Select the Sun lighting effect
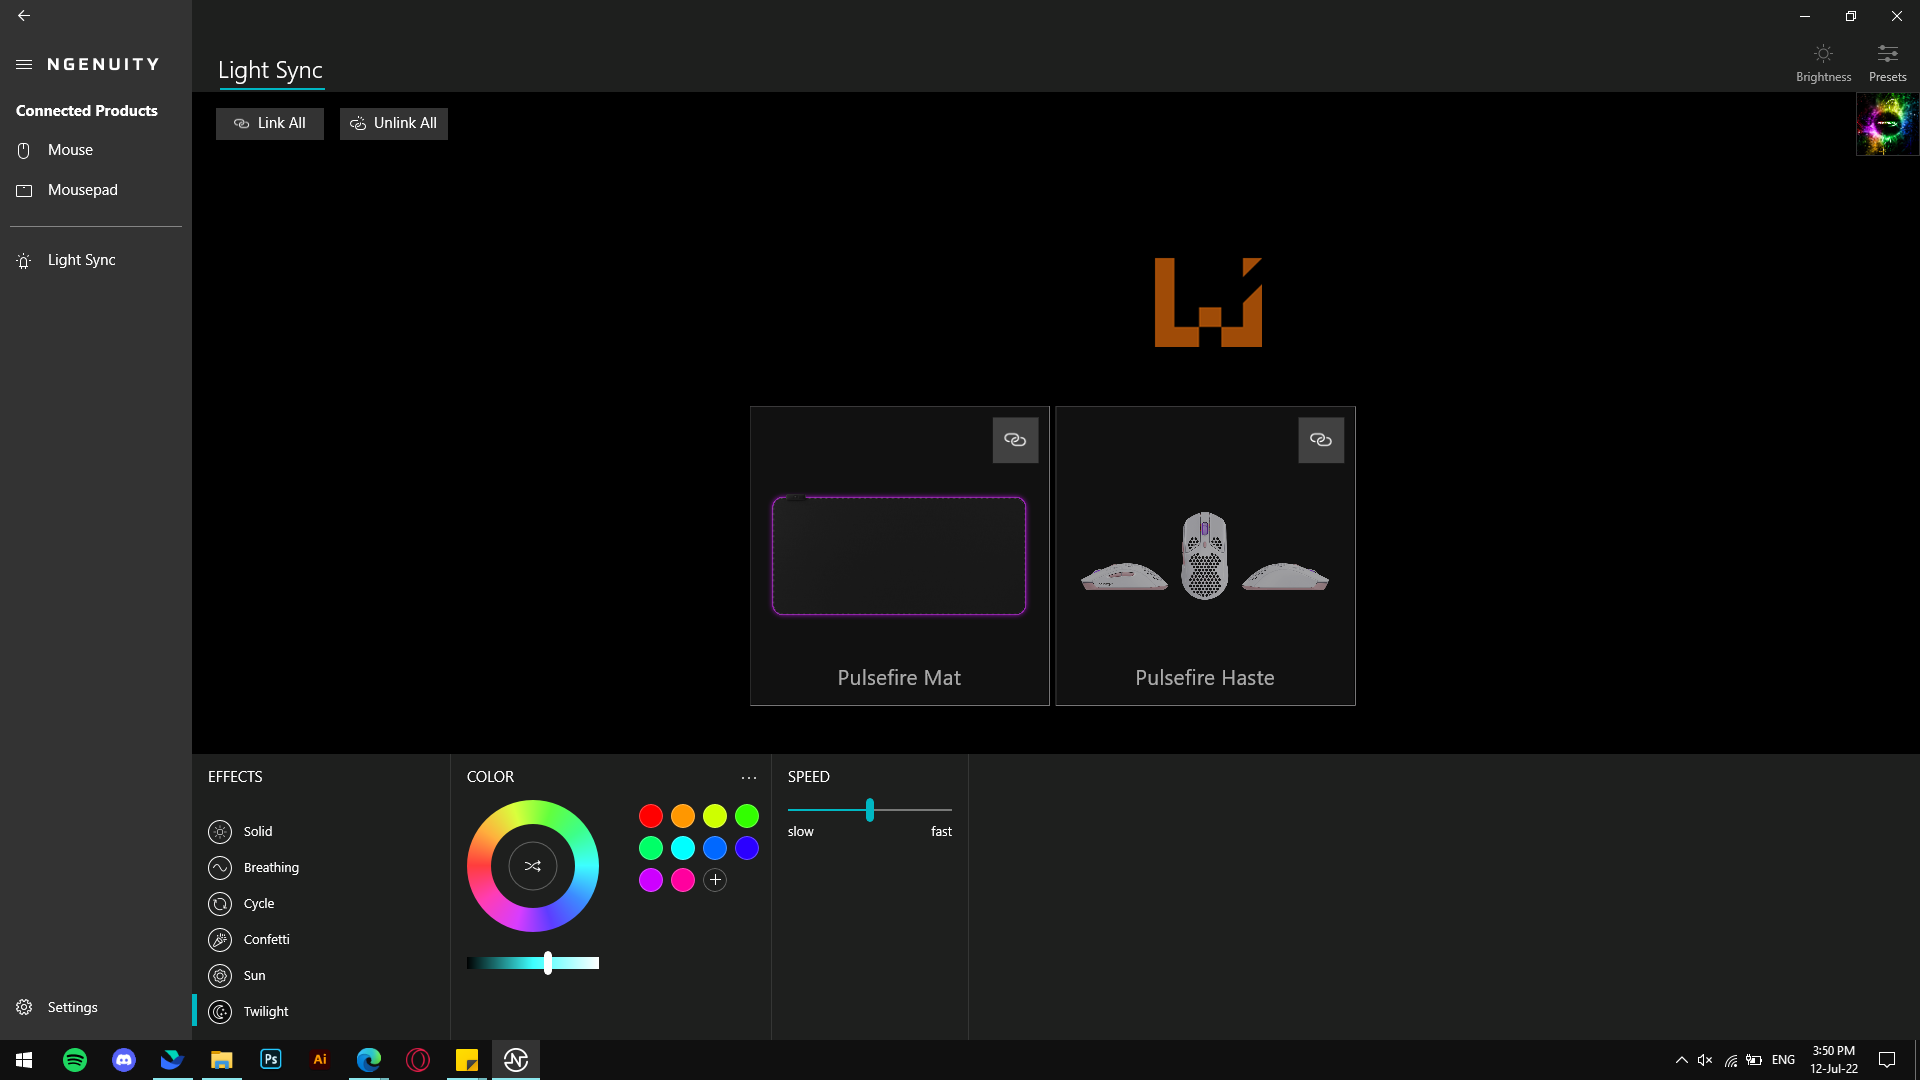This screenshot has width=1920, height=1080. (x=254, y=976)
